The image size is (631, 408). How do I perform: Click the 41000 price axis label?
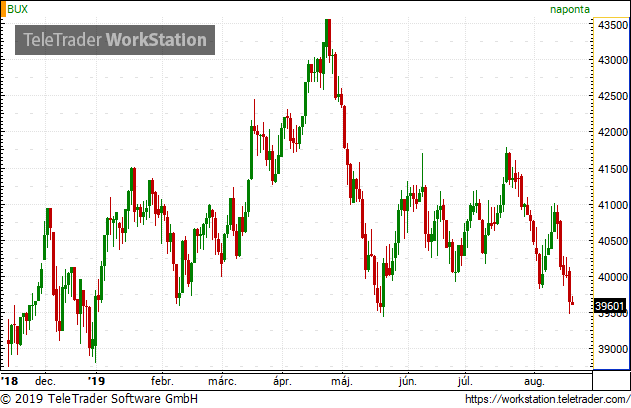point(612,205)
